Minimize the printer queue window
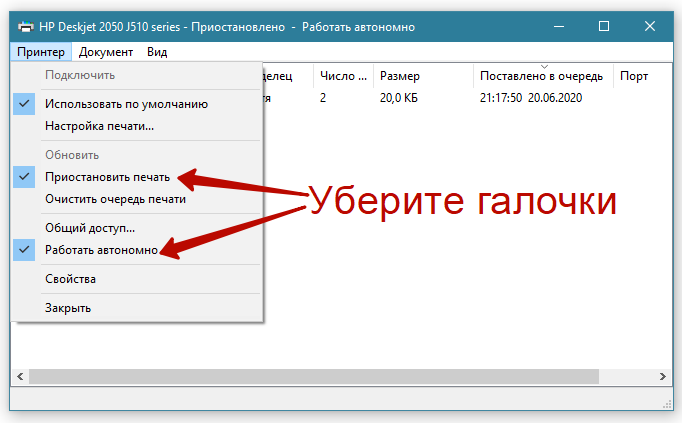The image size is (682, 423). 559,27
